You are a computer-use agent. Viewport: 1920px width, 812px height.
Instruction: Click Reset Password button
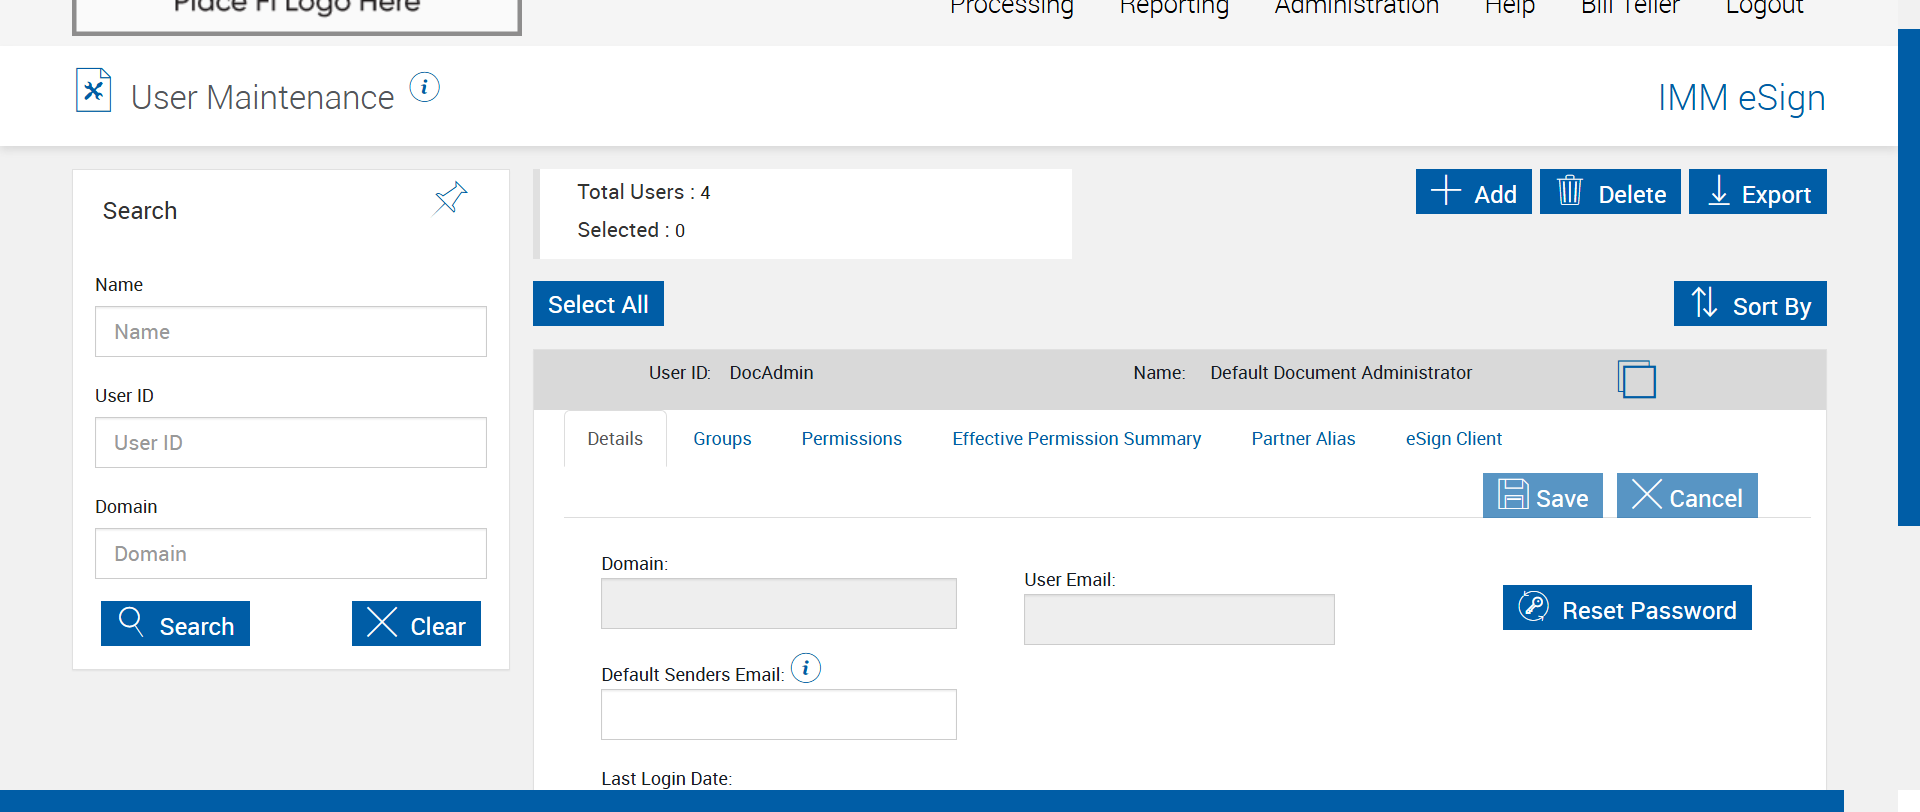point(1627,608)
